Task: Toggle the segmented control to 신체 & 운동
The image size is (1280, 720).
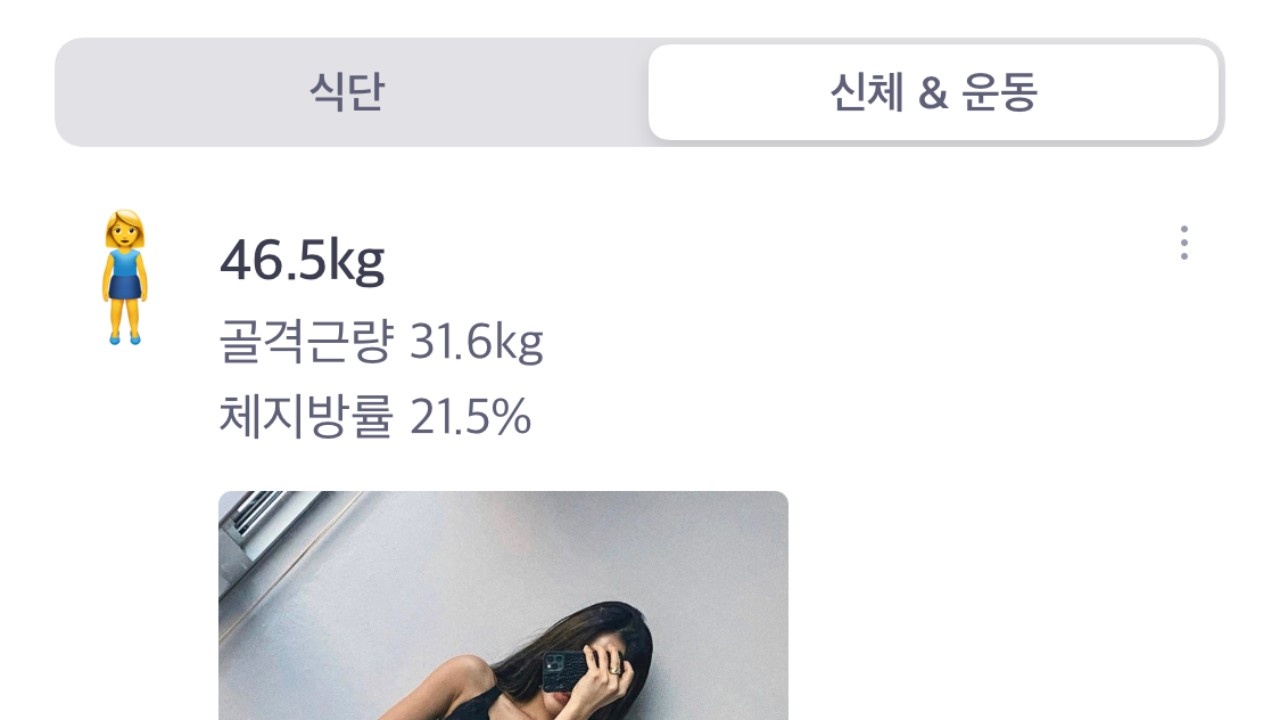Action: coord(934,92)
